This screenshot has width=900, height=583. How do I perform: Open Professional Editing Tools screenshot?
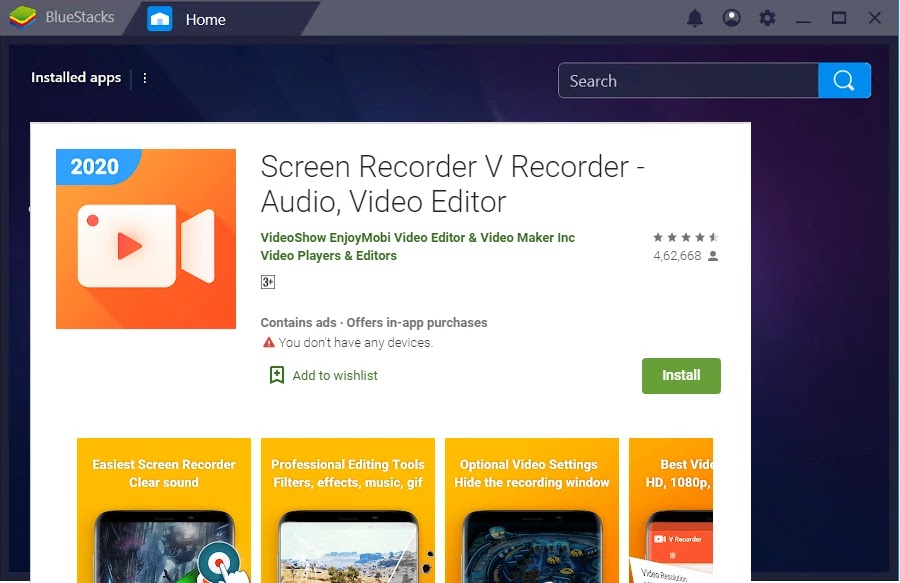tap(348, 511)
